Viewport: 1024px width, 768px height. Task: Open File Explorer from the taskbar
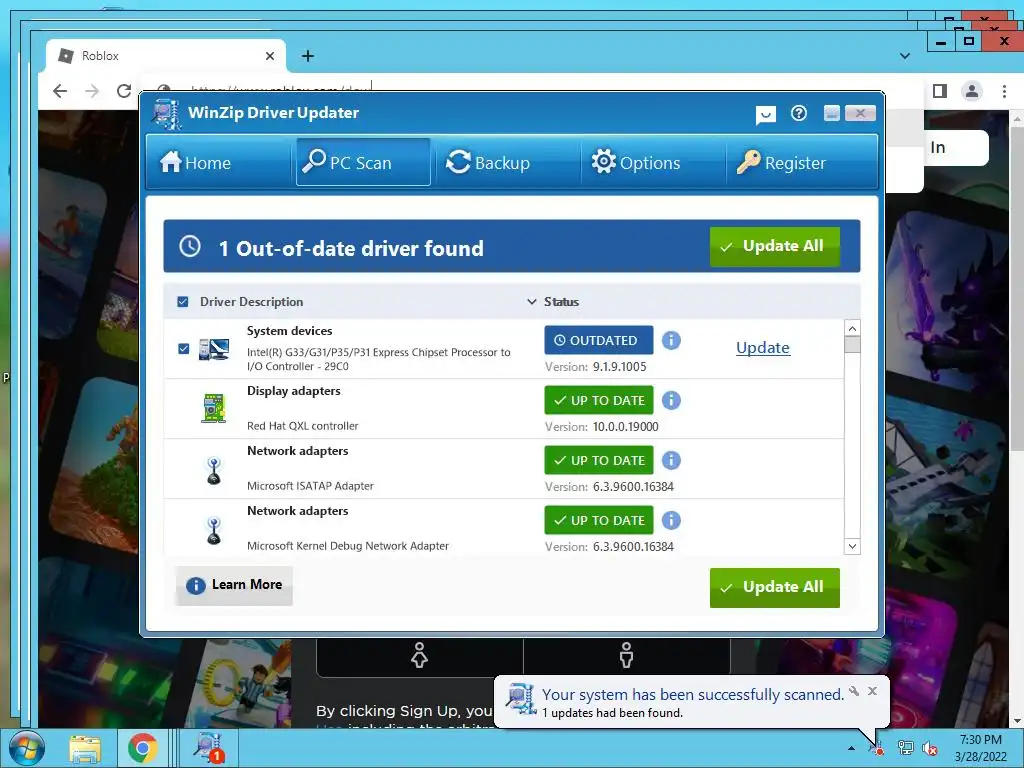(x=86, y=748)
